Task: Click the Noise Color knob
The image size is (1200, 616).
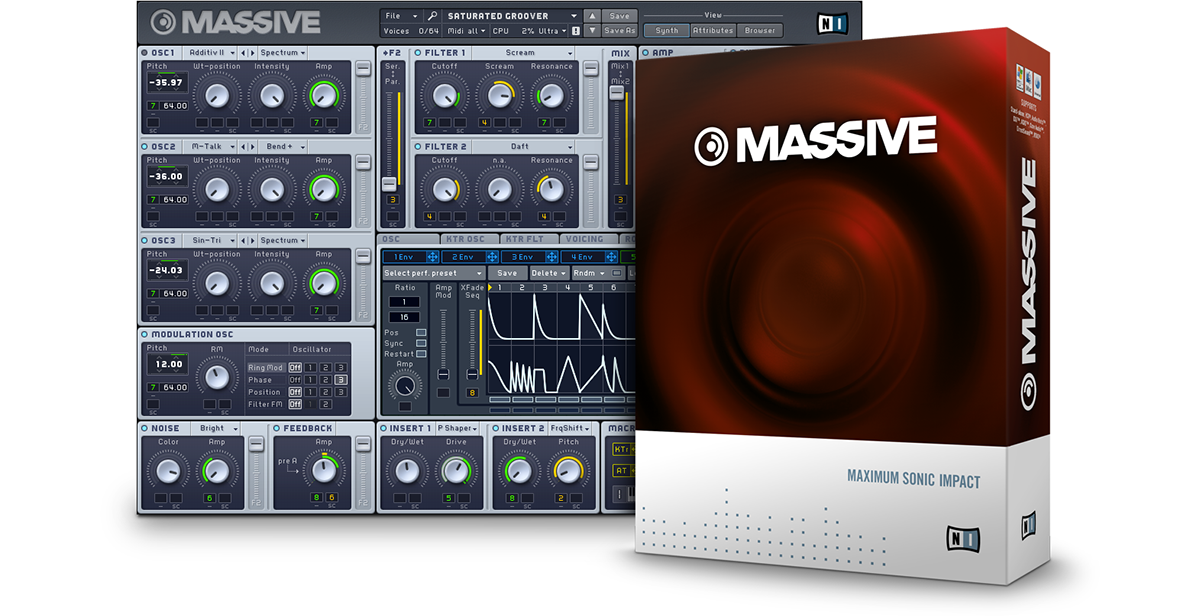Action: pos(168,470)
